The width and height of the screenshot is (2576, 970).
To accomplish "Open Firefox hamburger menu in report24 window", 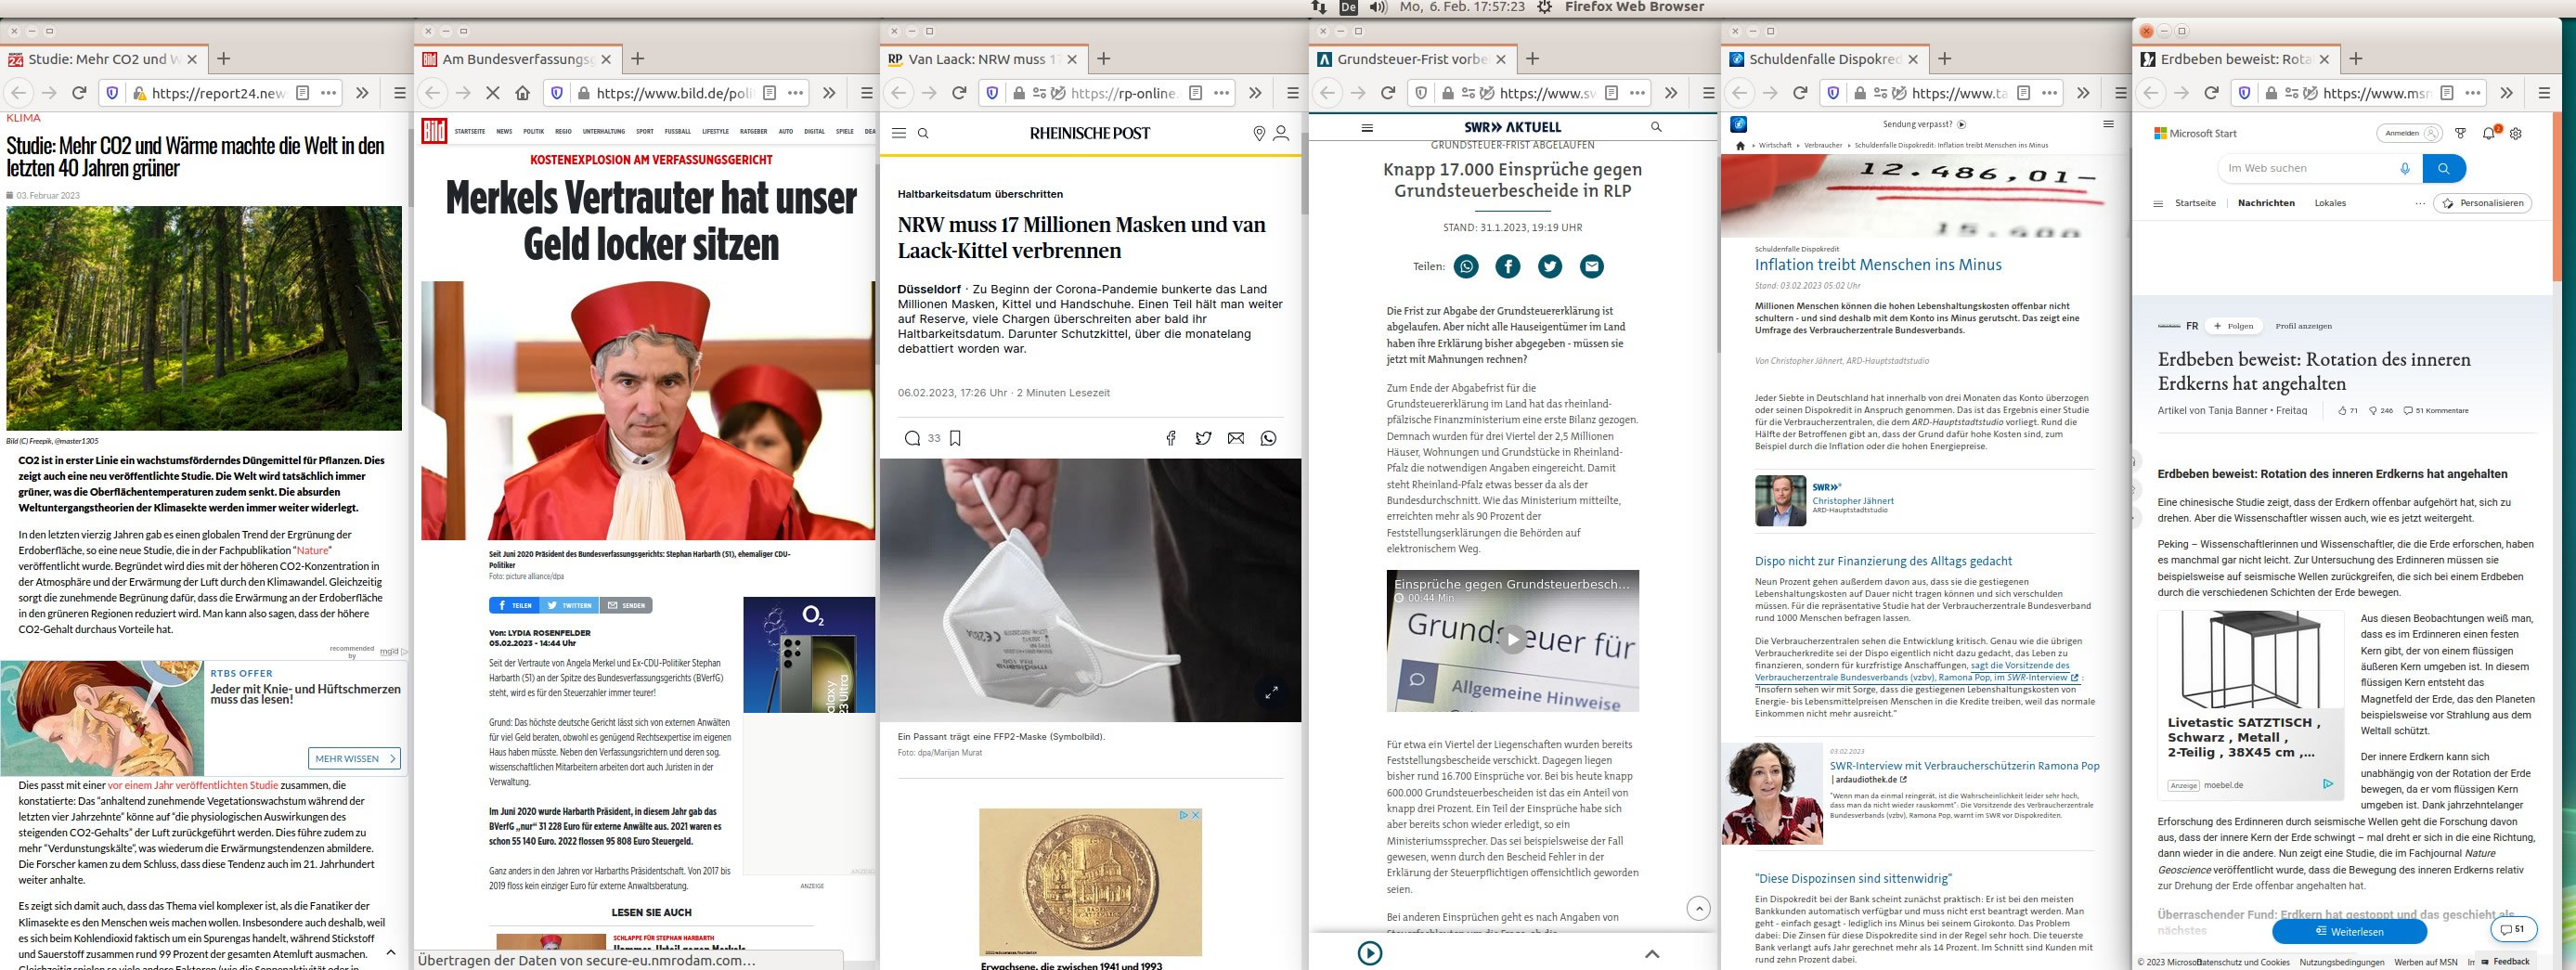I will (400, 93).
